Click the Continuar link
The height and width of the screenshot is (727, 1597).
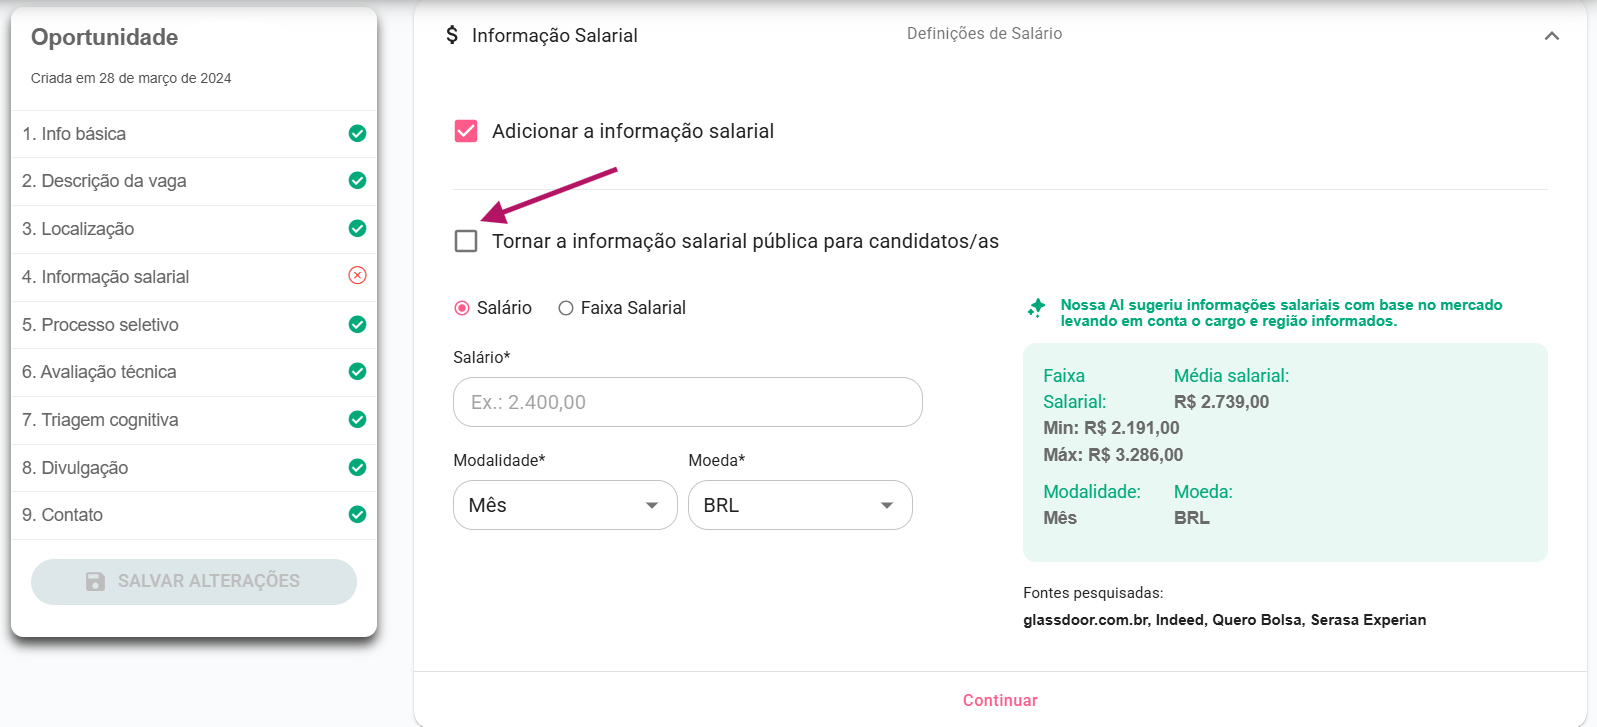[x=1000, y=700]
